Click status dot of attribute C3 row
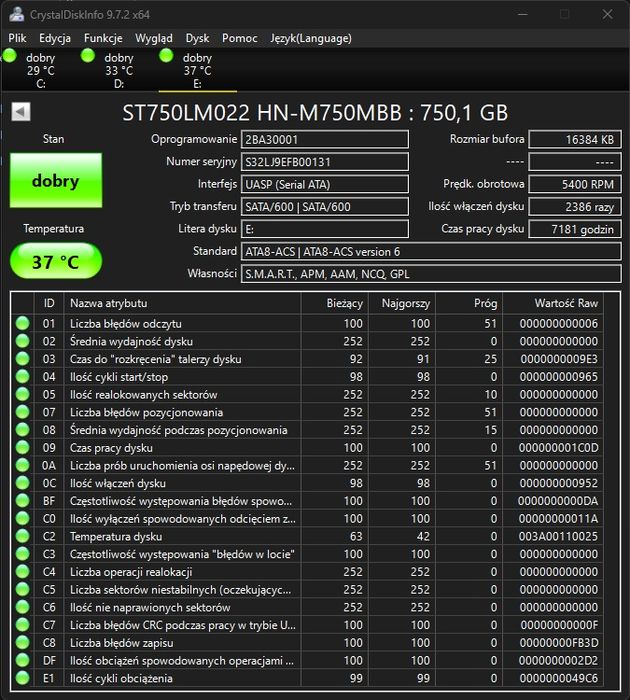Screen dimensions: 630x700 (22, 554)
